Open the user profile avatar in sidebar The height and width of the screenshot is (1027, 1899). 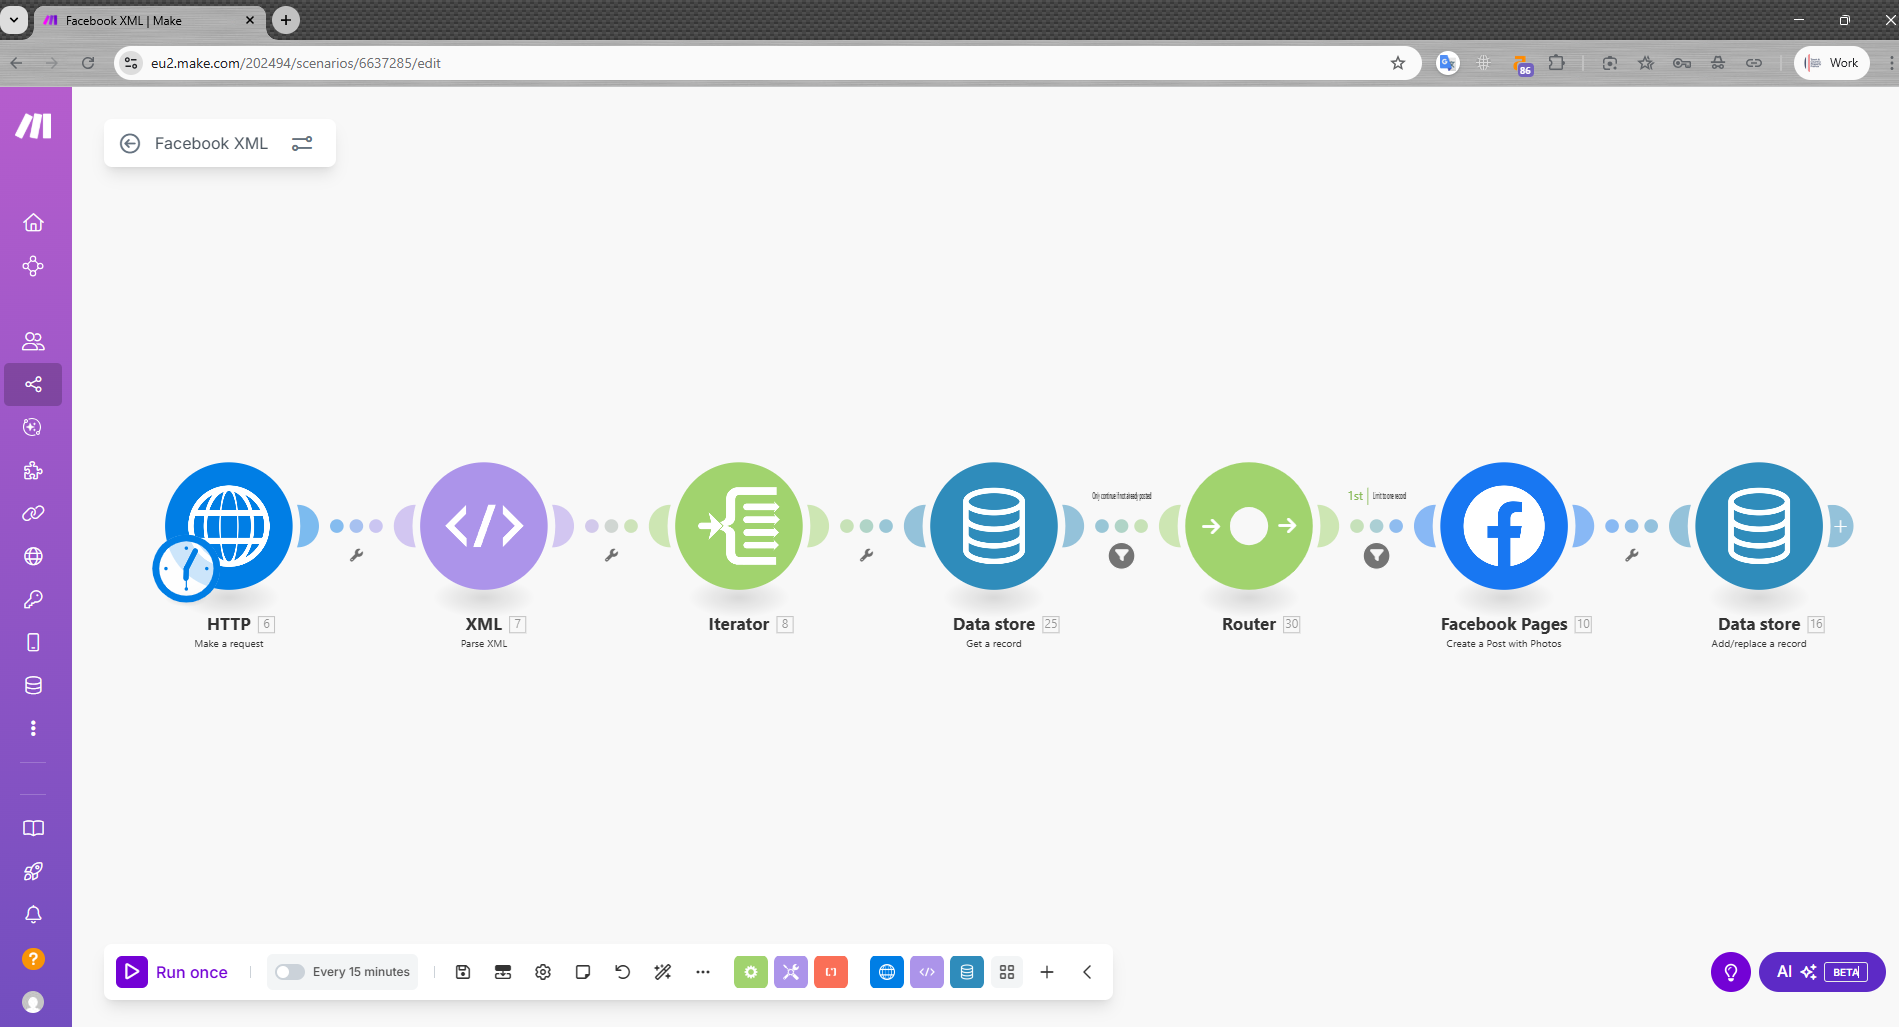tap(33, 1002)
